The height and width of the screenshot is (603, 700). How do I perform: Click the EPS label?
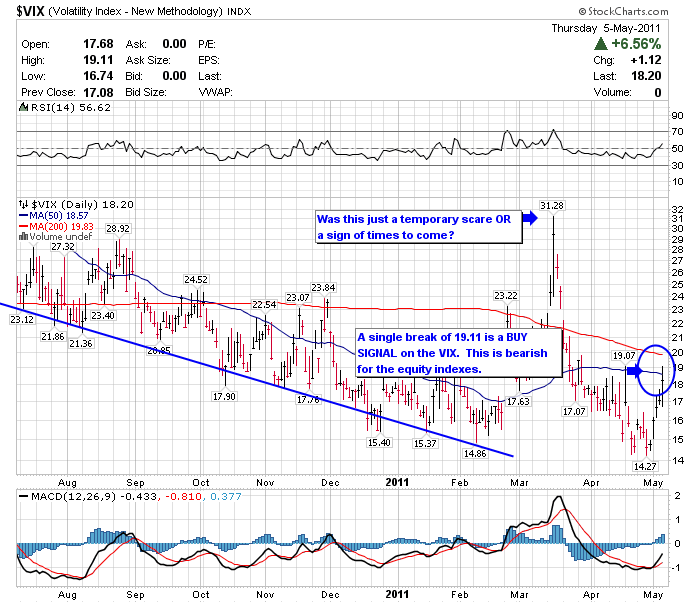click(x=209, y=60)
